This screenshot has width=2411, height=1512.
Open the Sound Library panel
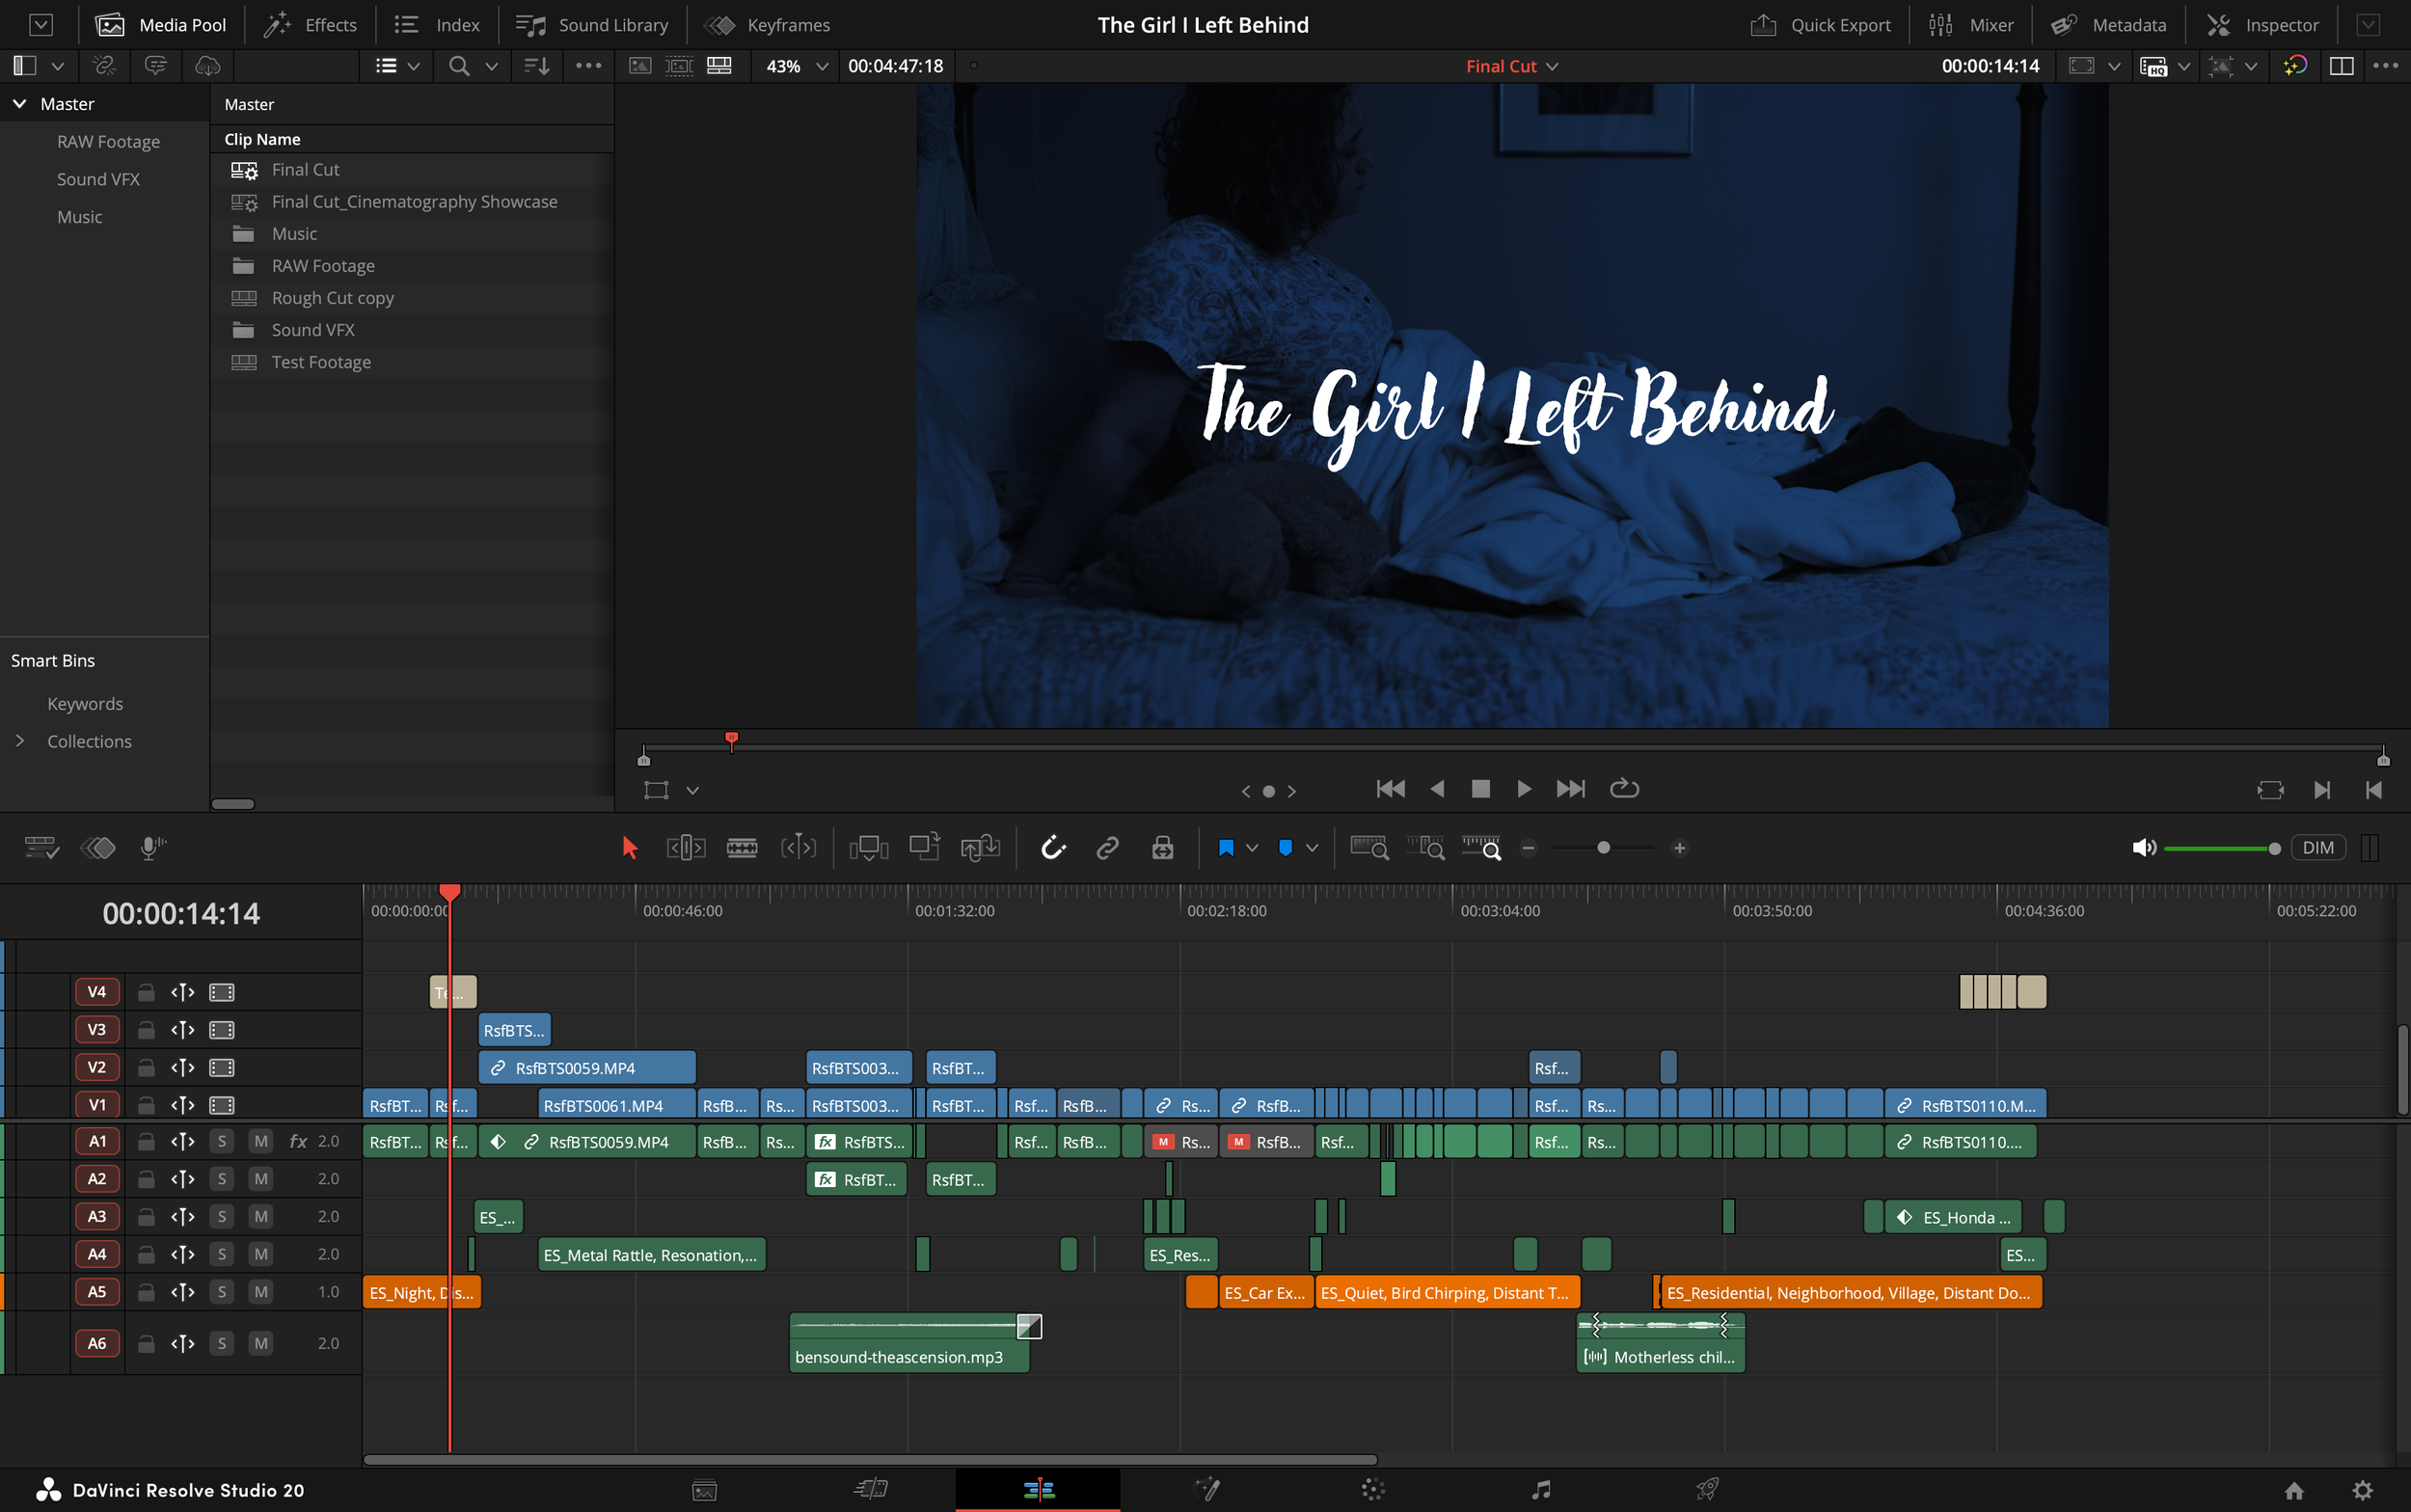click(x=592, y=25)
